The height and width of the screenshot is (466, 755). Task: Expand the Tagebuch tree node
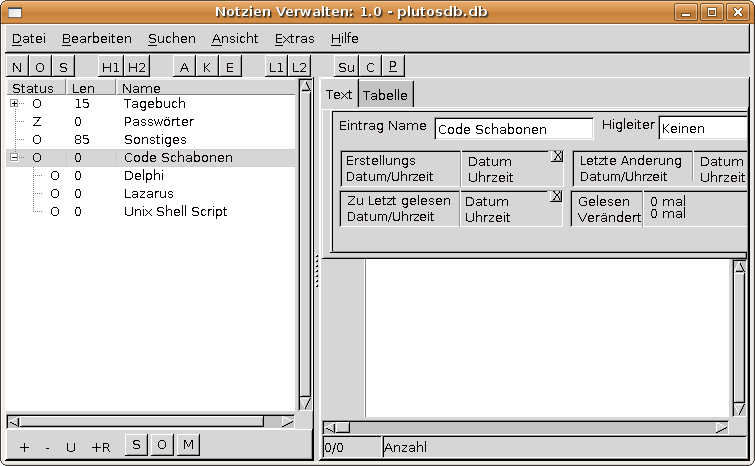click(x=14, y=103)
